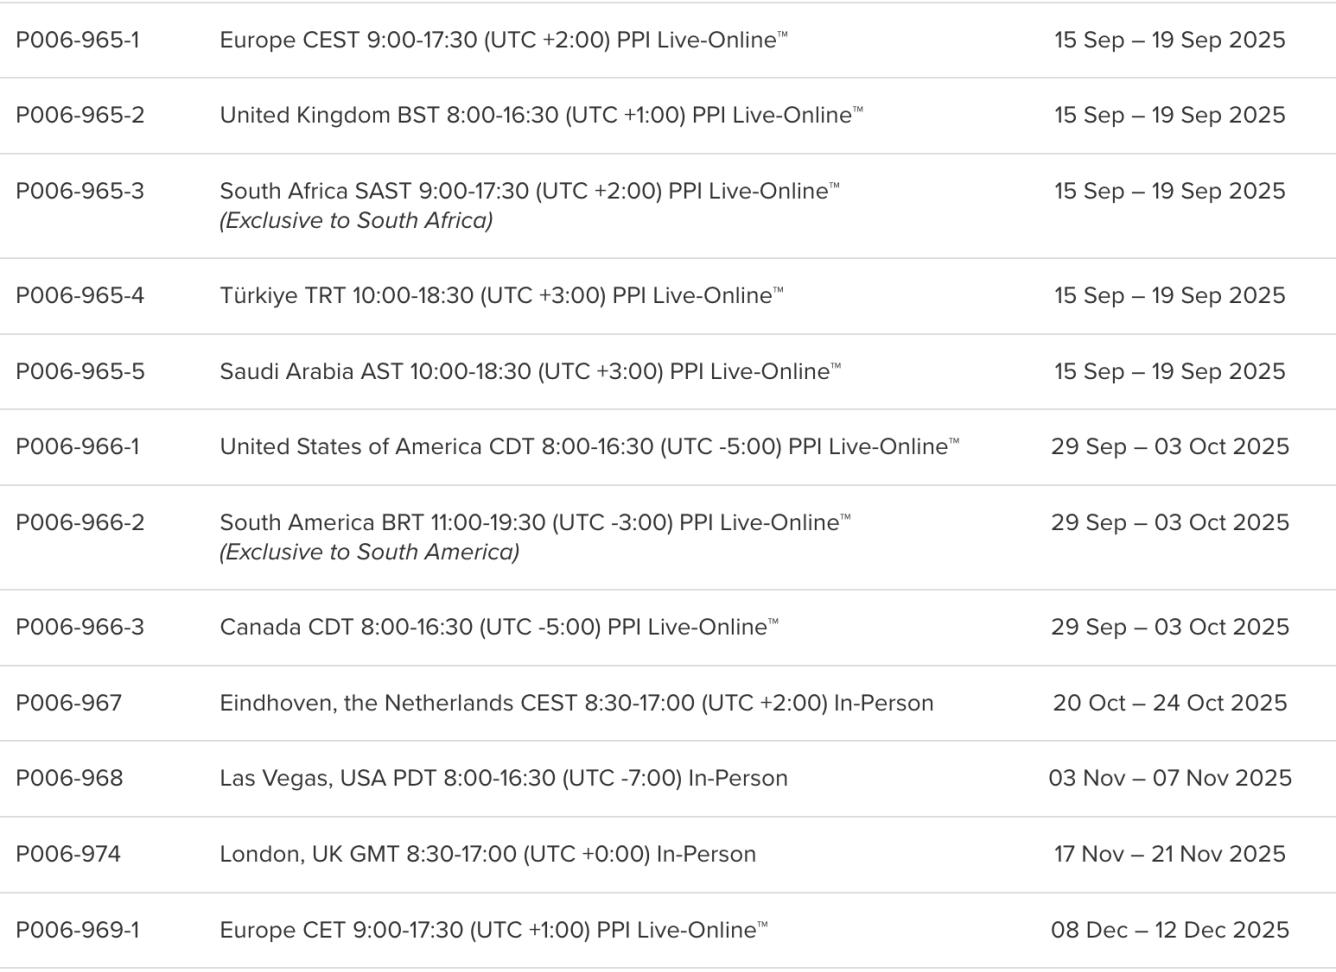Click the 08 Dec – 12 Dec 2025 date
Screen dimensions: 1336x972
point(1170,930)
